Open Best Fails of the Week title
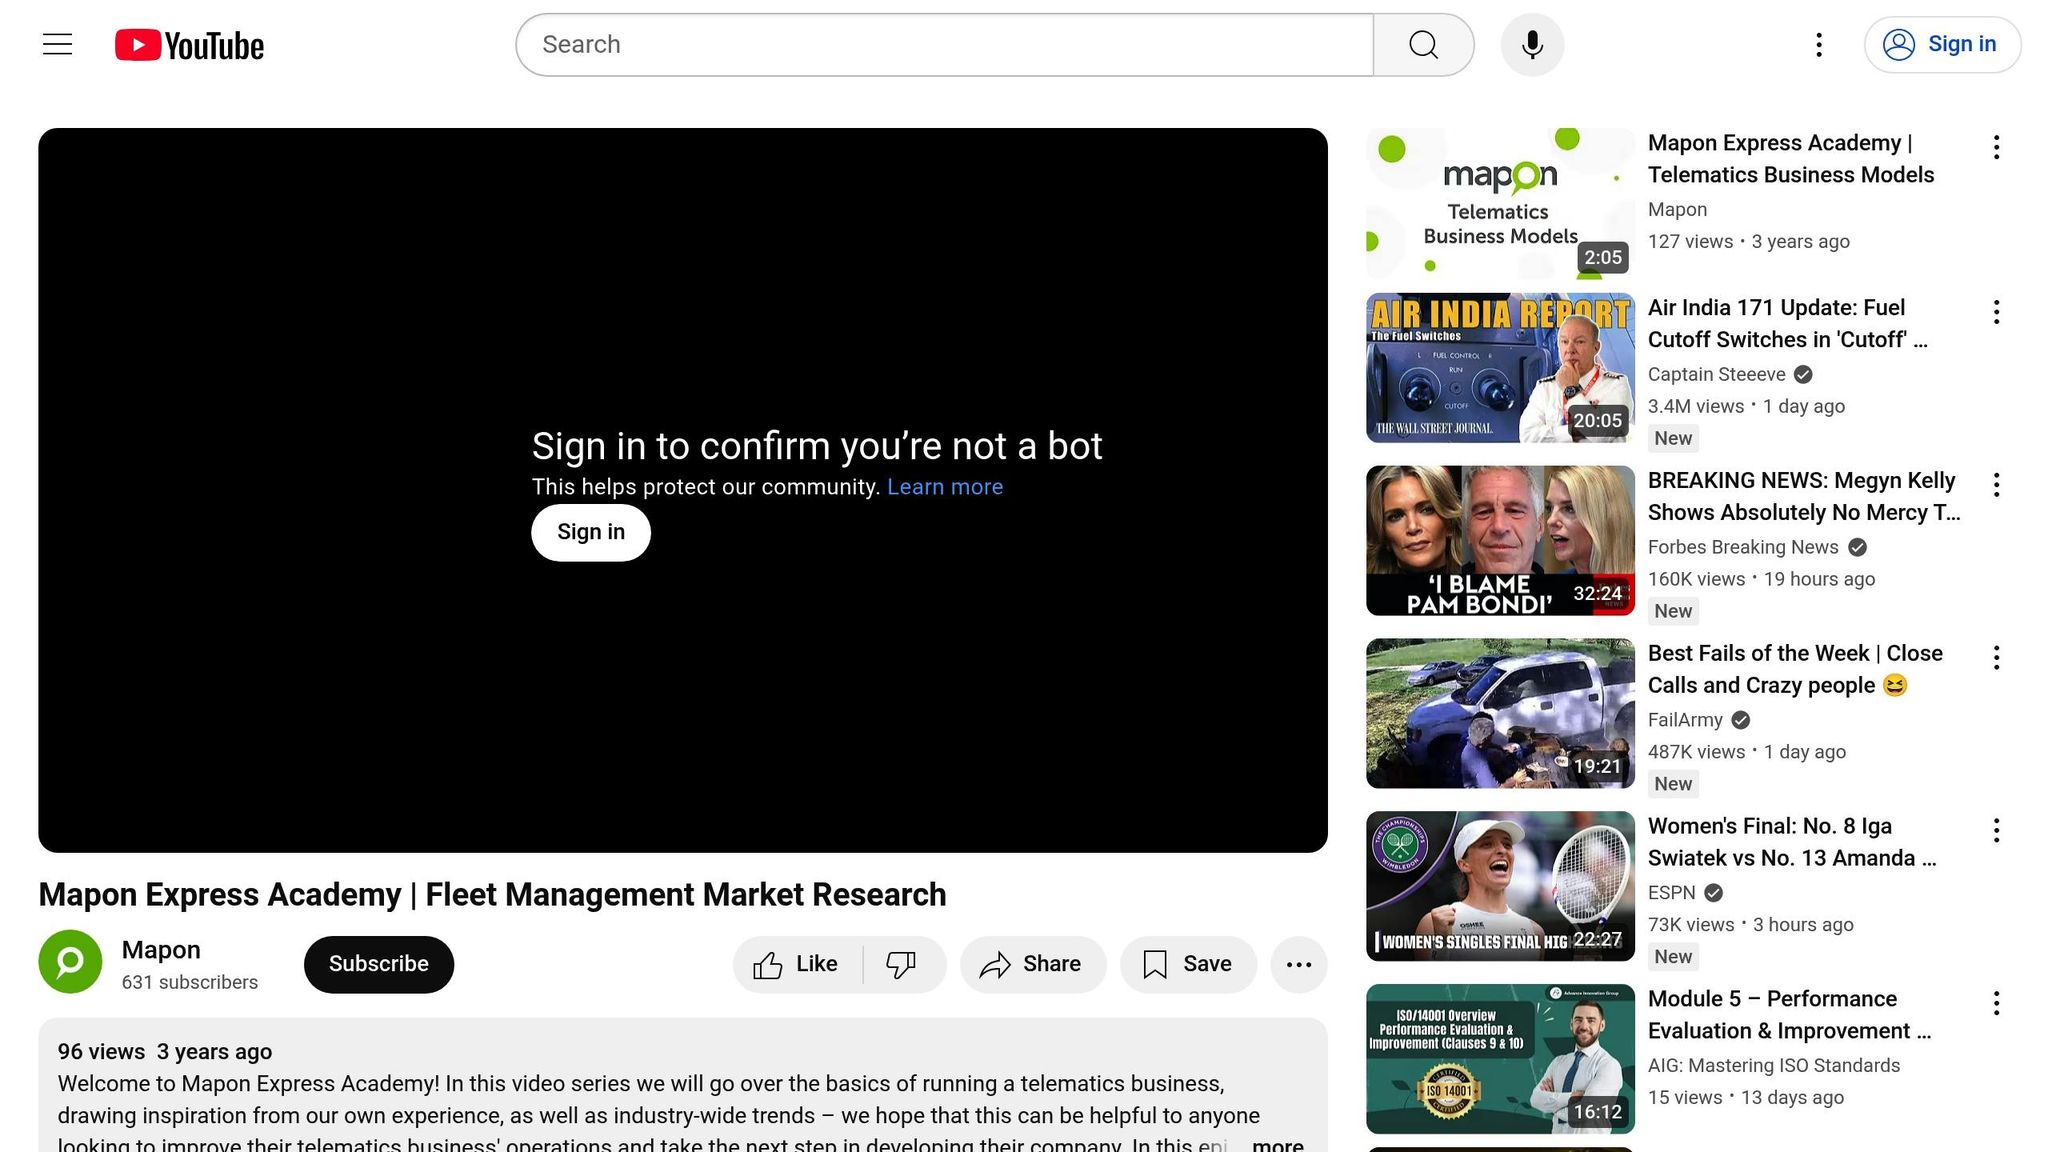 click(1795, 670)
